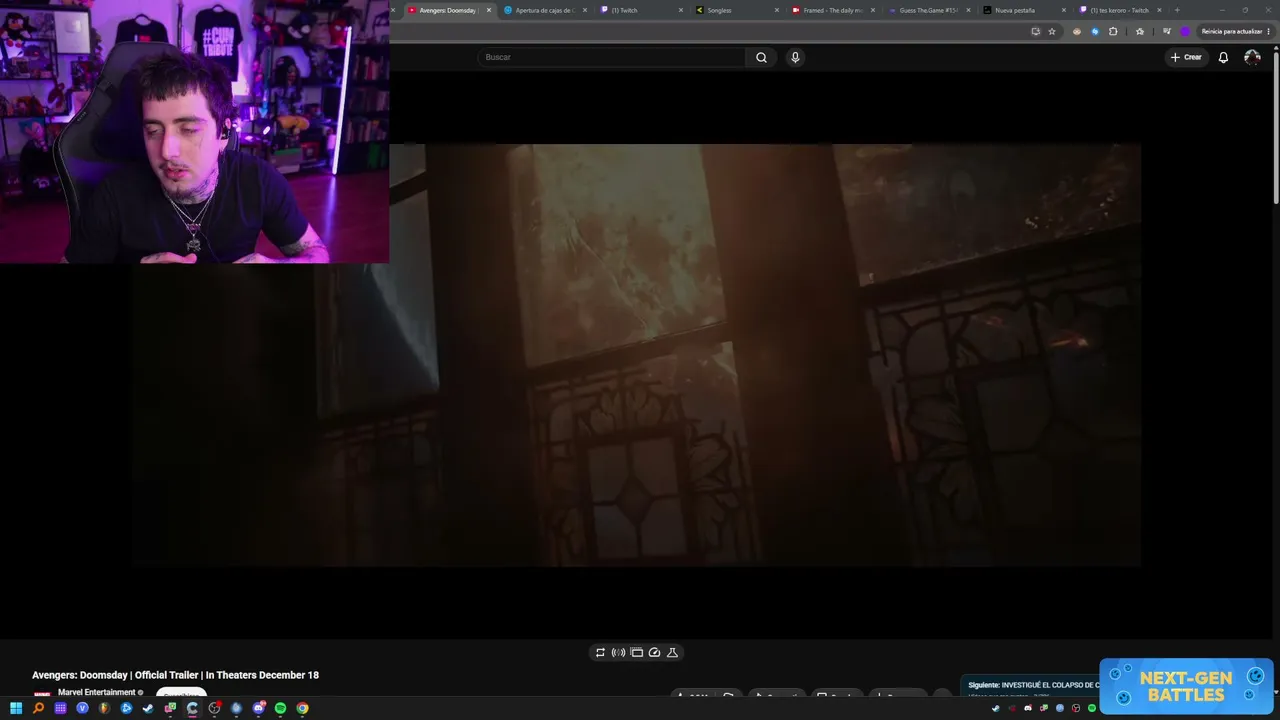Switch to the (1) Twitch tab
Image resolution: width=1280 pixels, height=720 pixels.
641,10
